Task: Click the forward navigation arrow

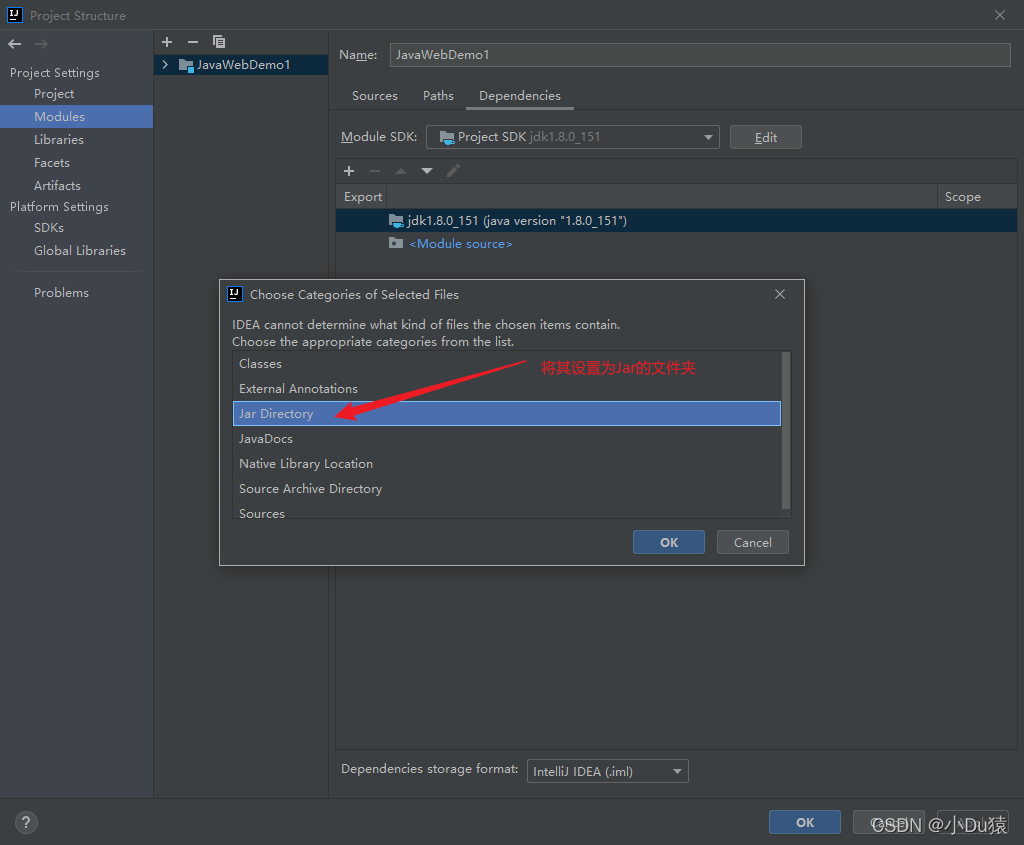Action: [41, 44]
